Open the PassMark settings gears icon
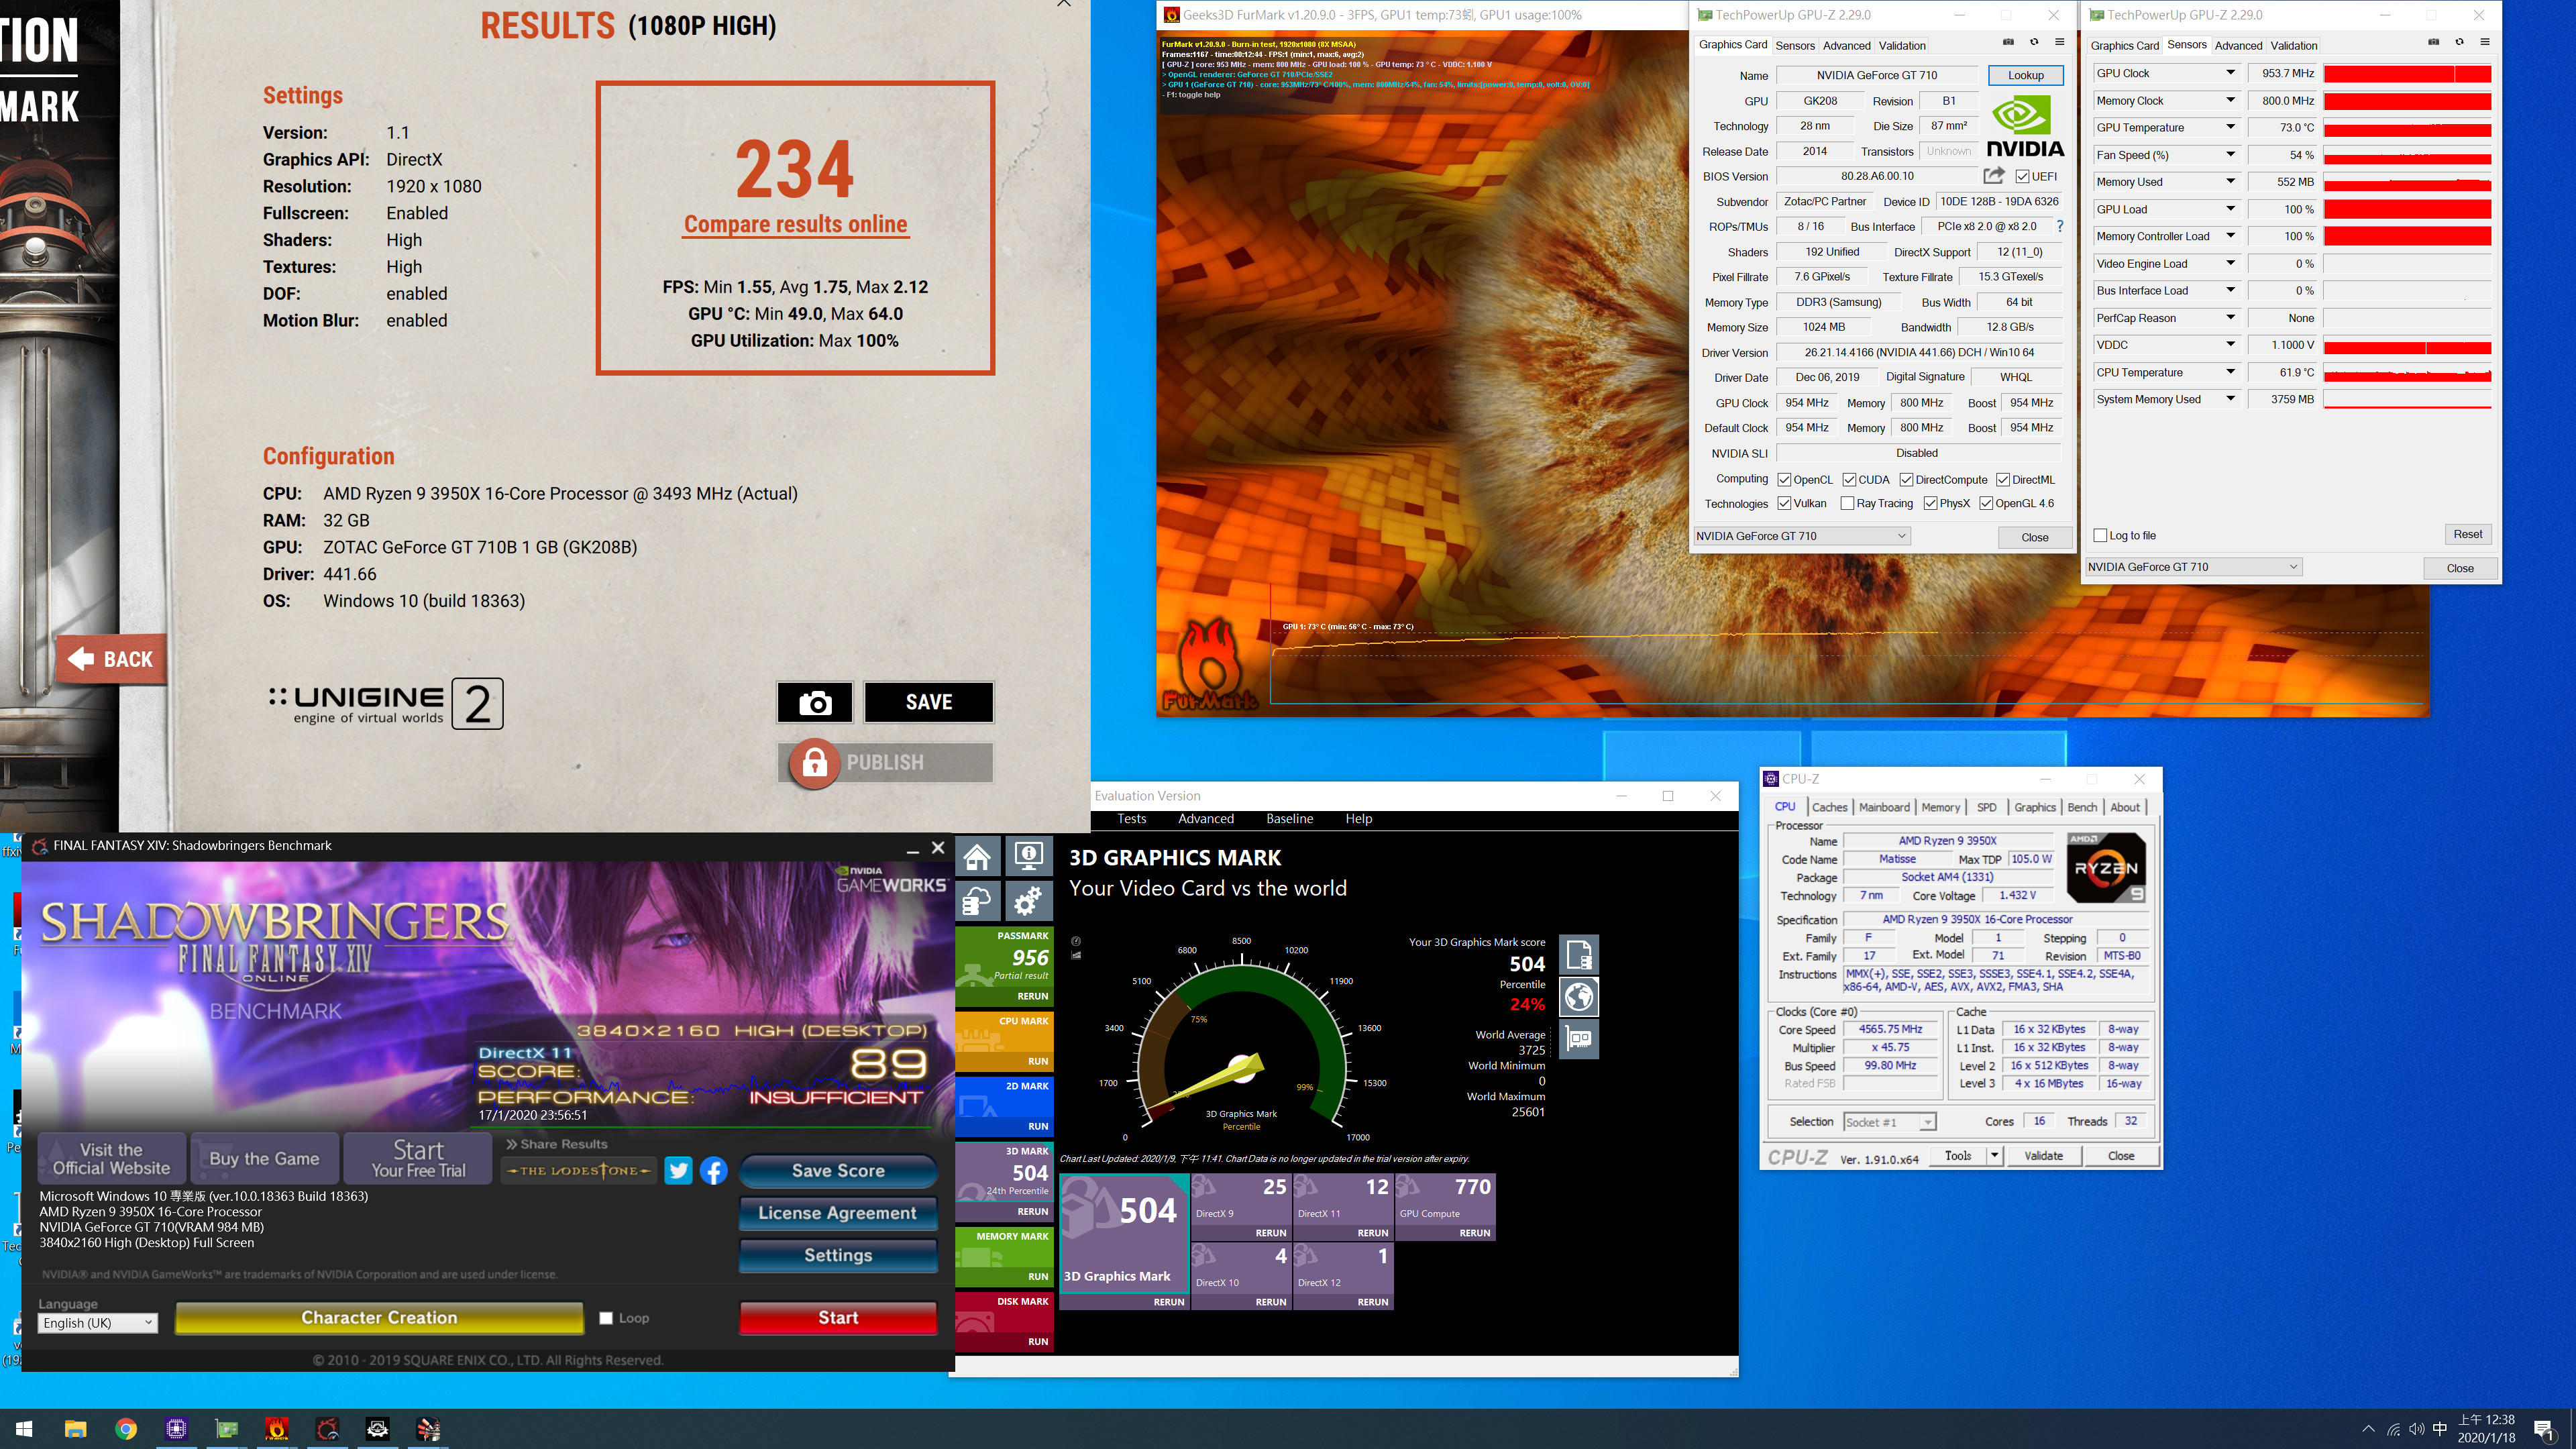The image size is (2576, 1449). [x=1028, y=901]
